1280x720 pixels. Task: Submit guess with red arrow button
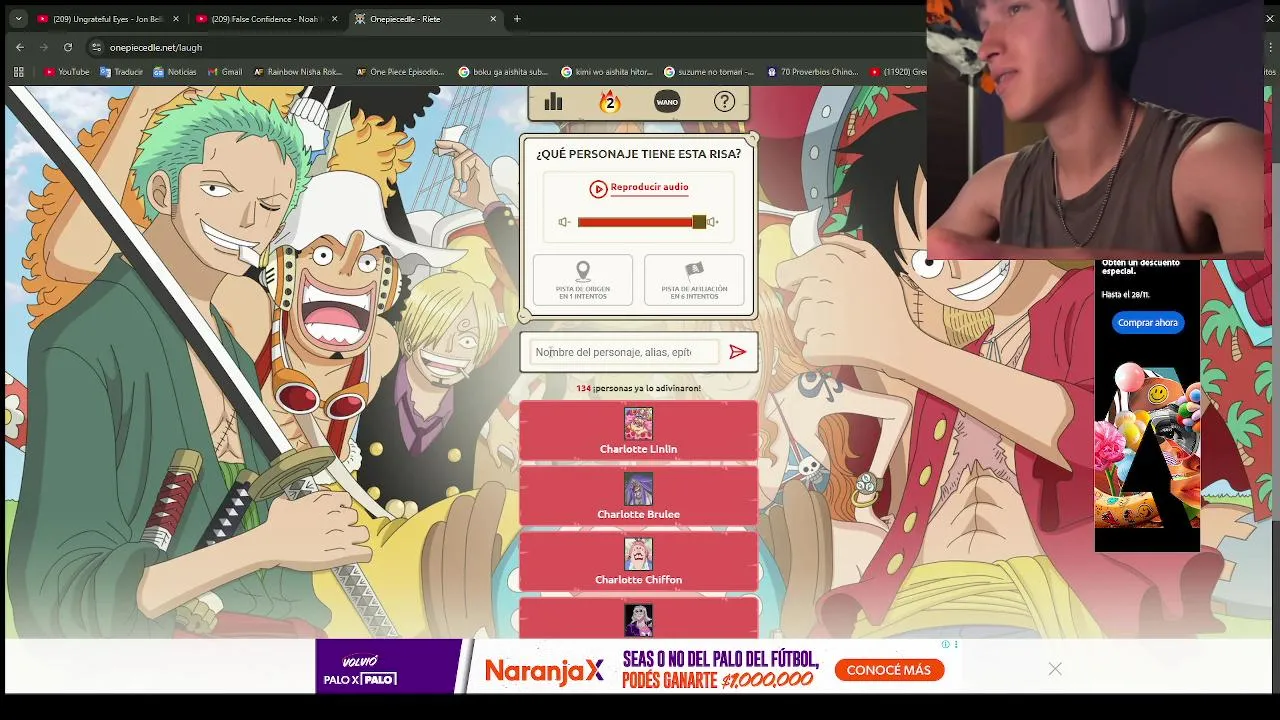[x=737, y=352]
